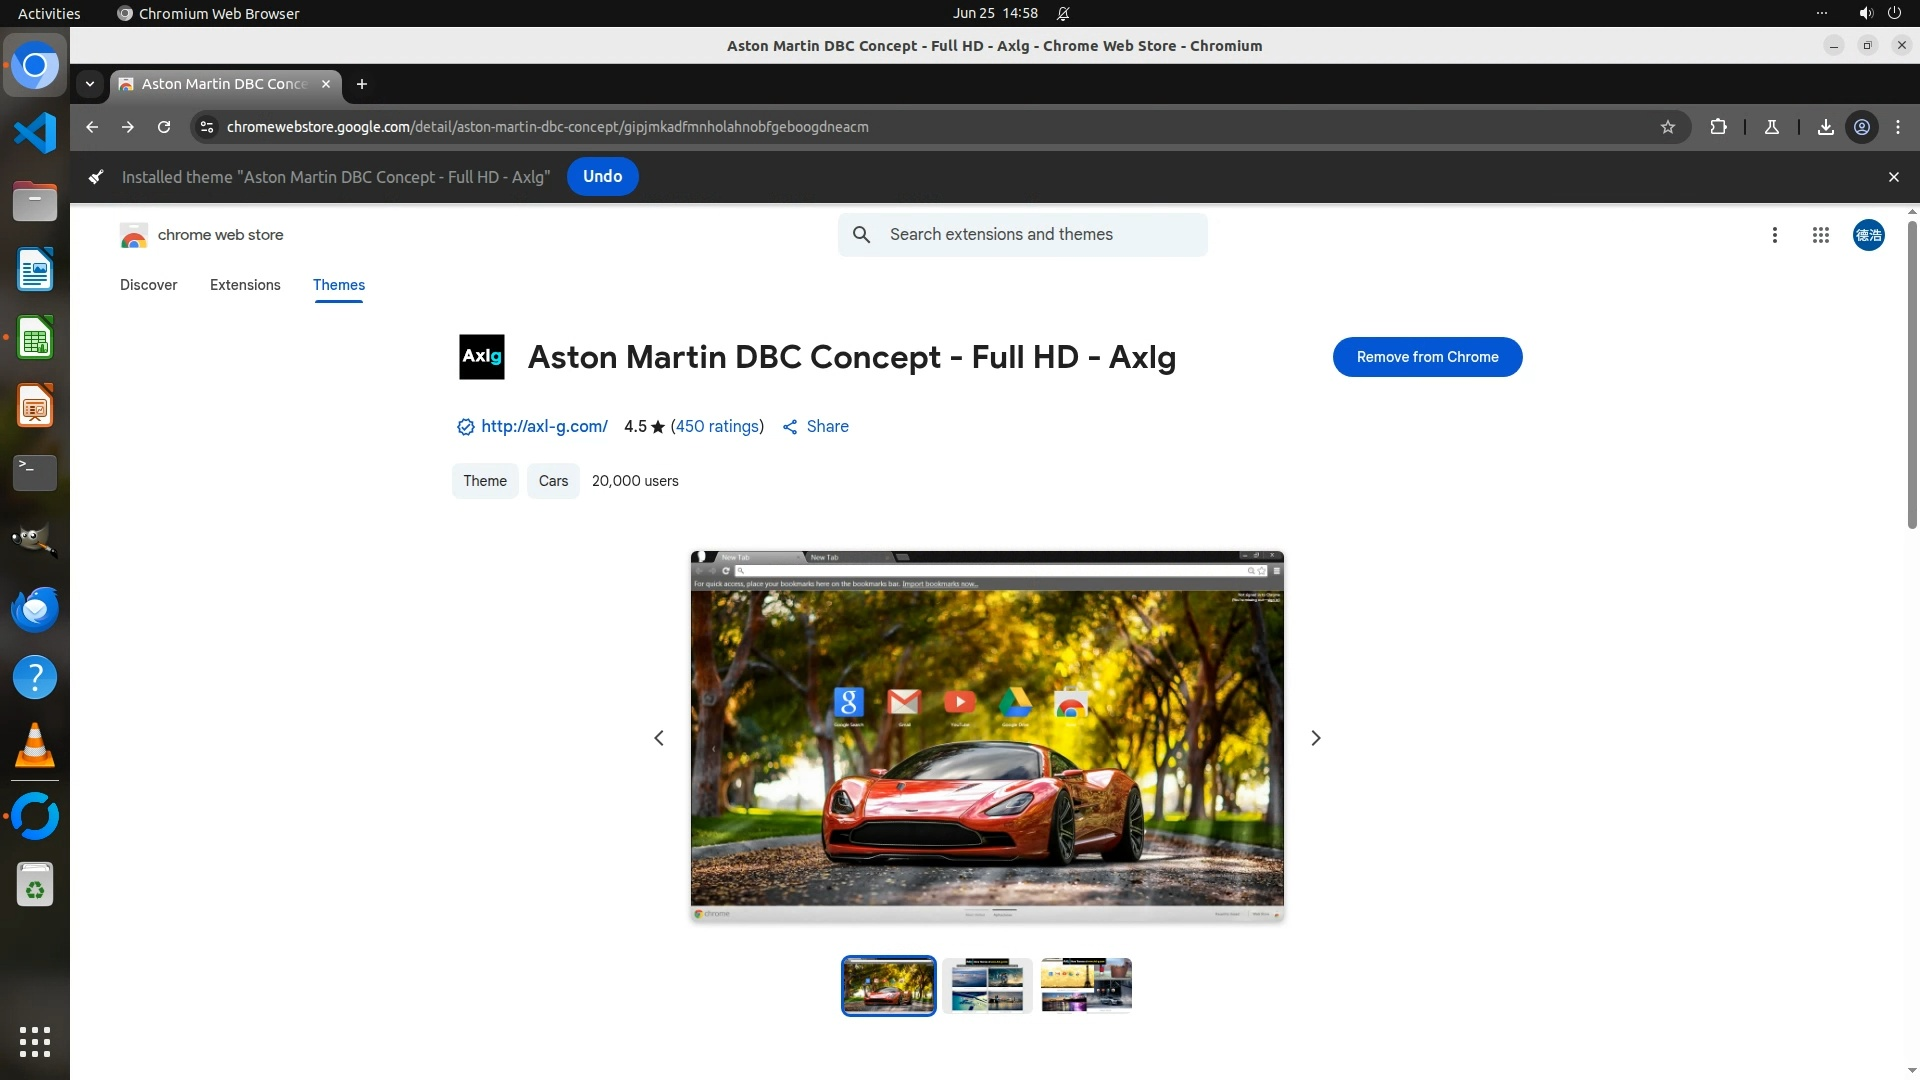1920x1080 pixels.
Task: View site information icon in address bar
Action: click(207, 127)
